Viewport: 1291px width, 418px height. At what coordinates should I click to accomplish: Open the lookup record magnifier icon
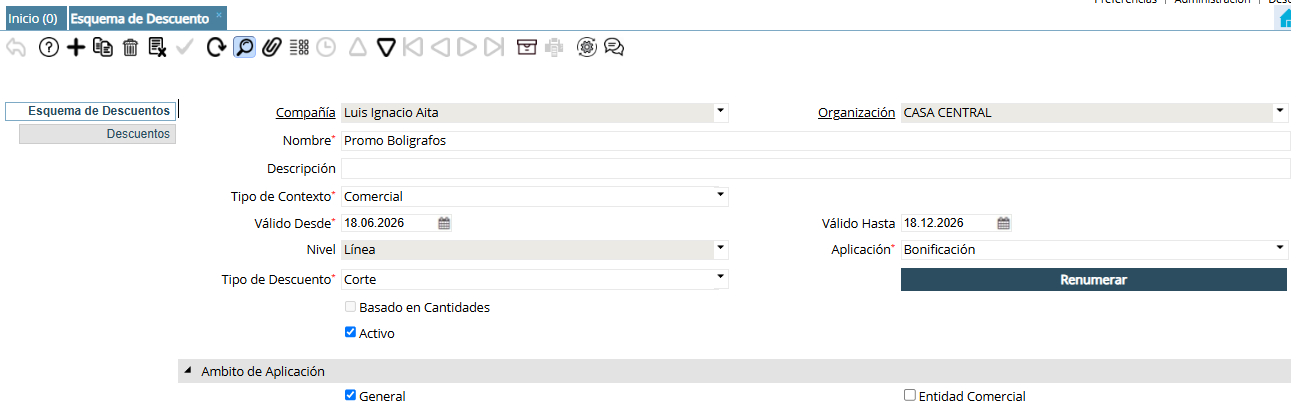pos(244,47)
